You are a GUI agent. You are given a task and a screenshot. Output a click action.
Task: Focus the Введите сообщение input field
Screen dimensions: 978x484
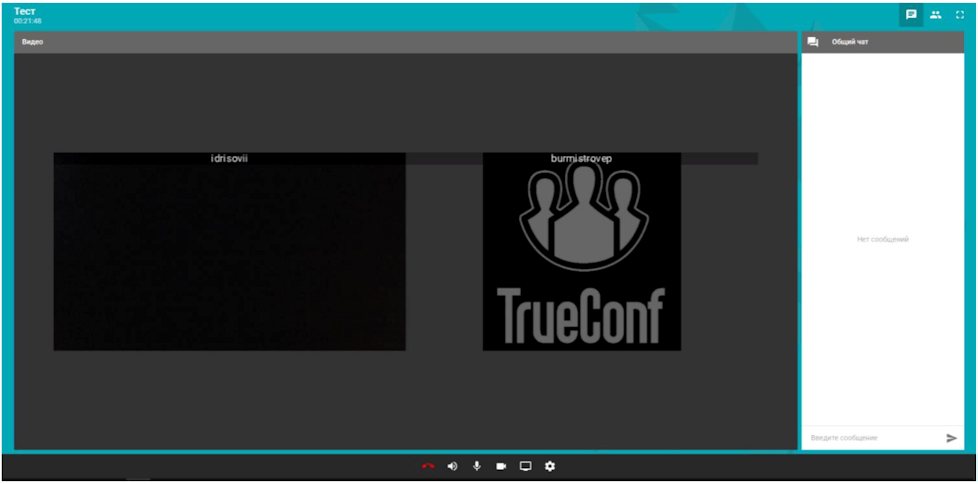click(873, 438)
